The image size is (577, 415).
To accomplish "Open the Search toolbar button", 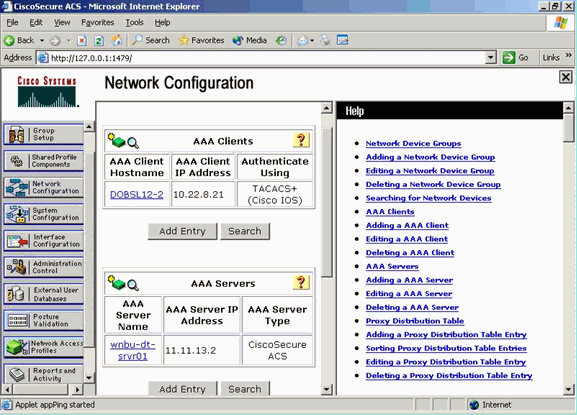I will pyautogui.click(x=151, y=40).
